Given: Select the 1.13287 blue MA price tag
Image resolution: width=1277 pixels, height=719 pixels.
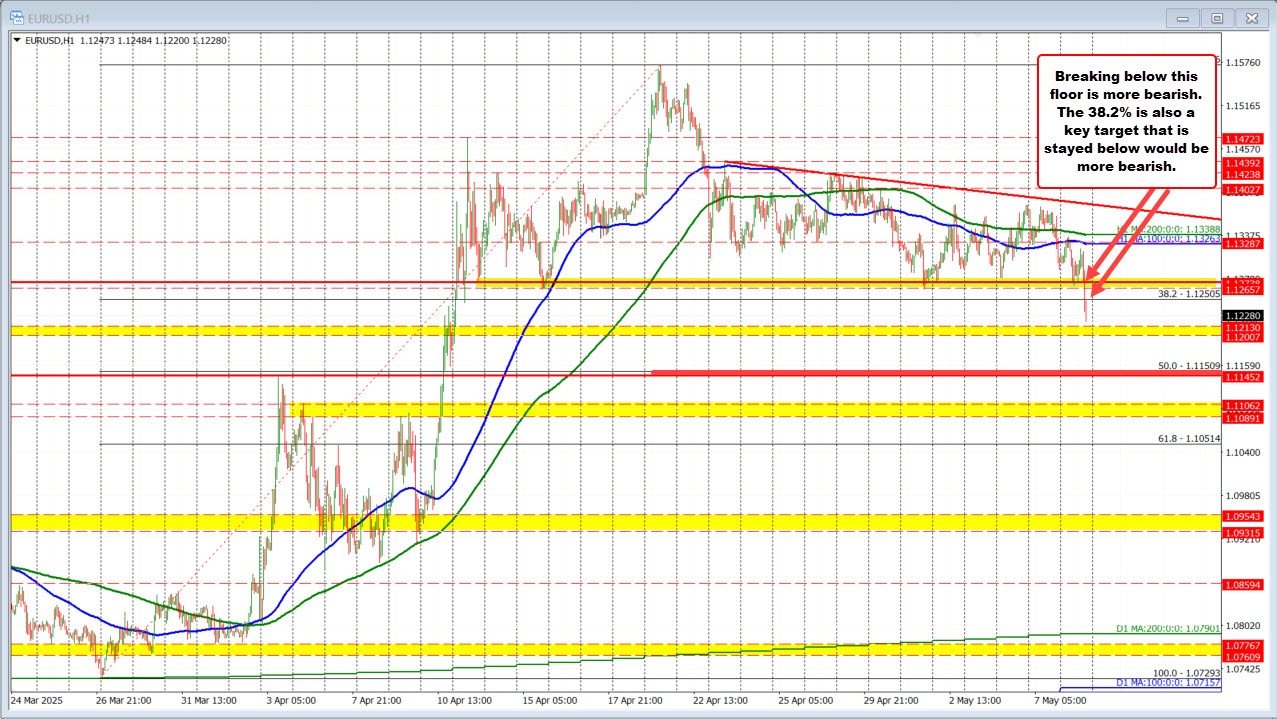Looking at the screenshot, I should [1243, 243].
